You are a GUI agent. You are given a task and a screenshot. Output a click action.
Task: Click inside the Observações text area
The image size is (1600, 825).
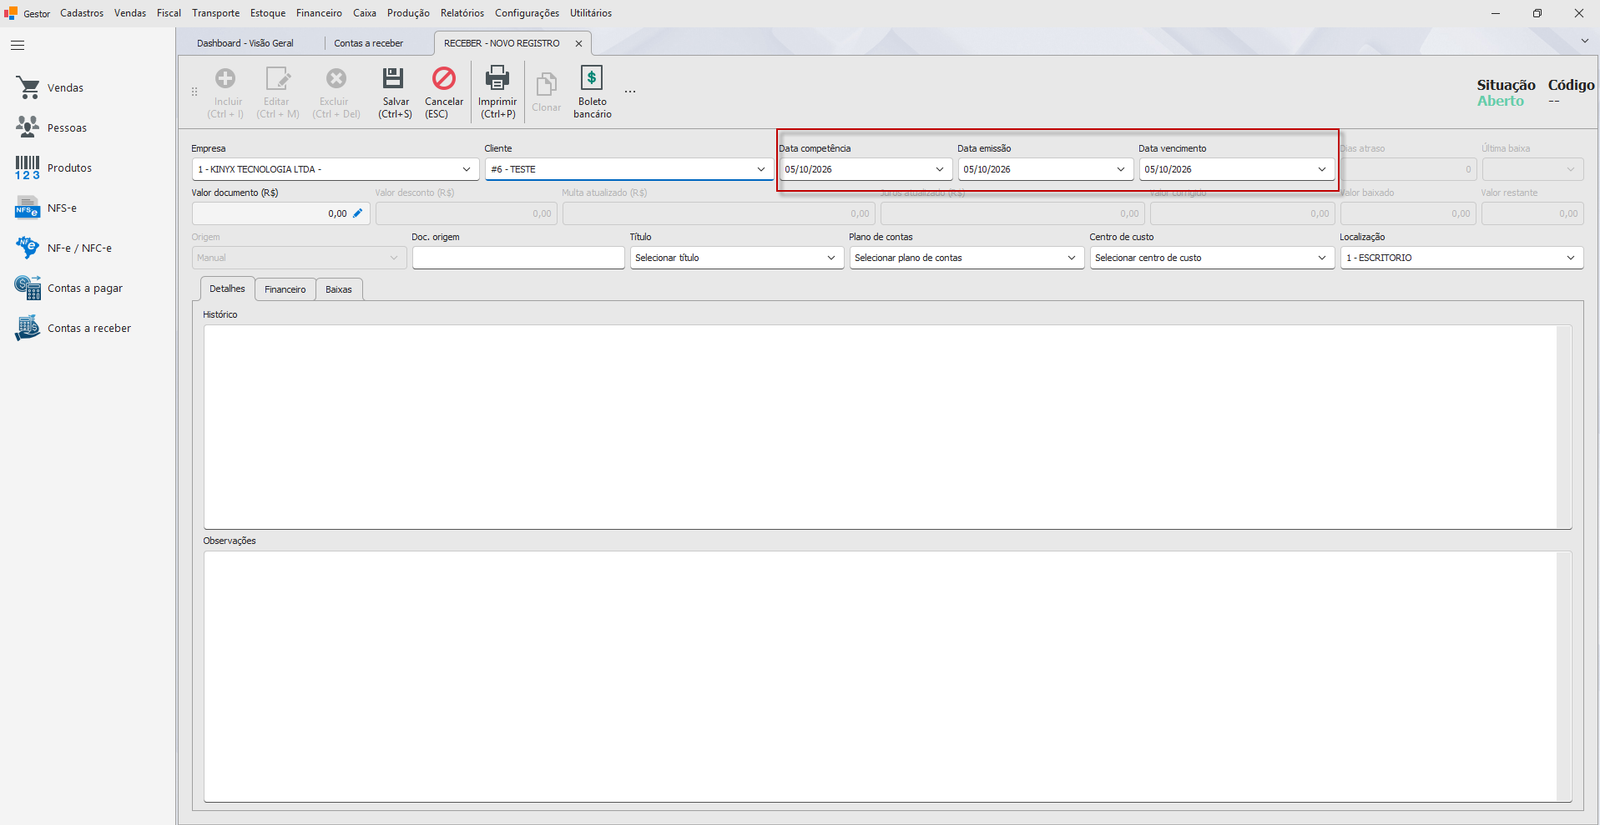[887, 677]
